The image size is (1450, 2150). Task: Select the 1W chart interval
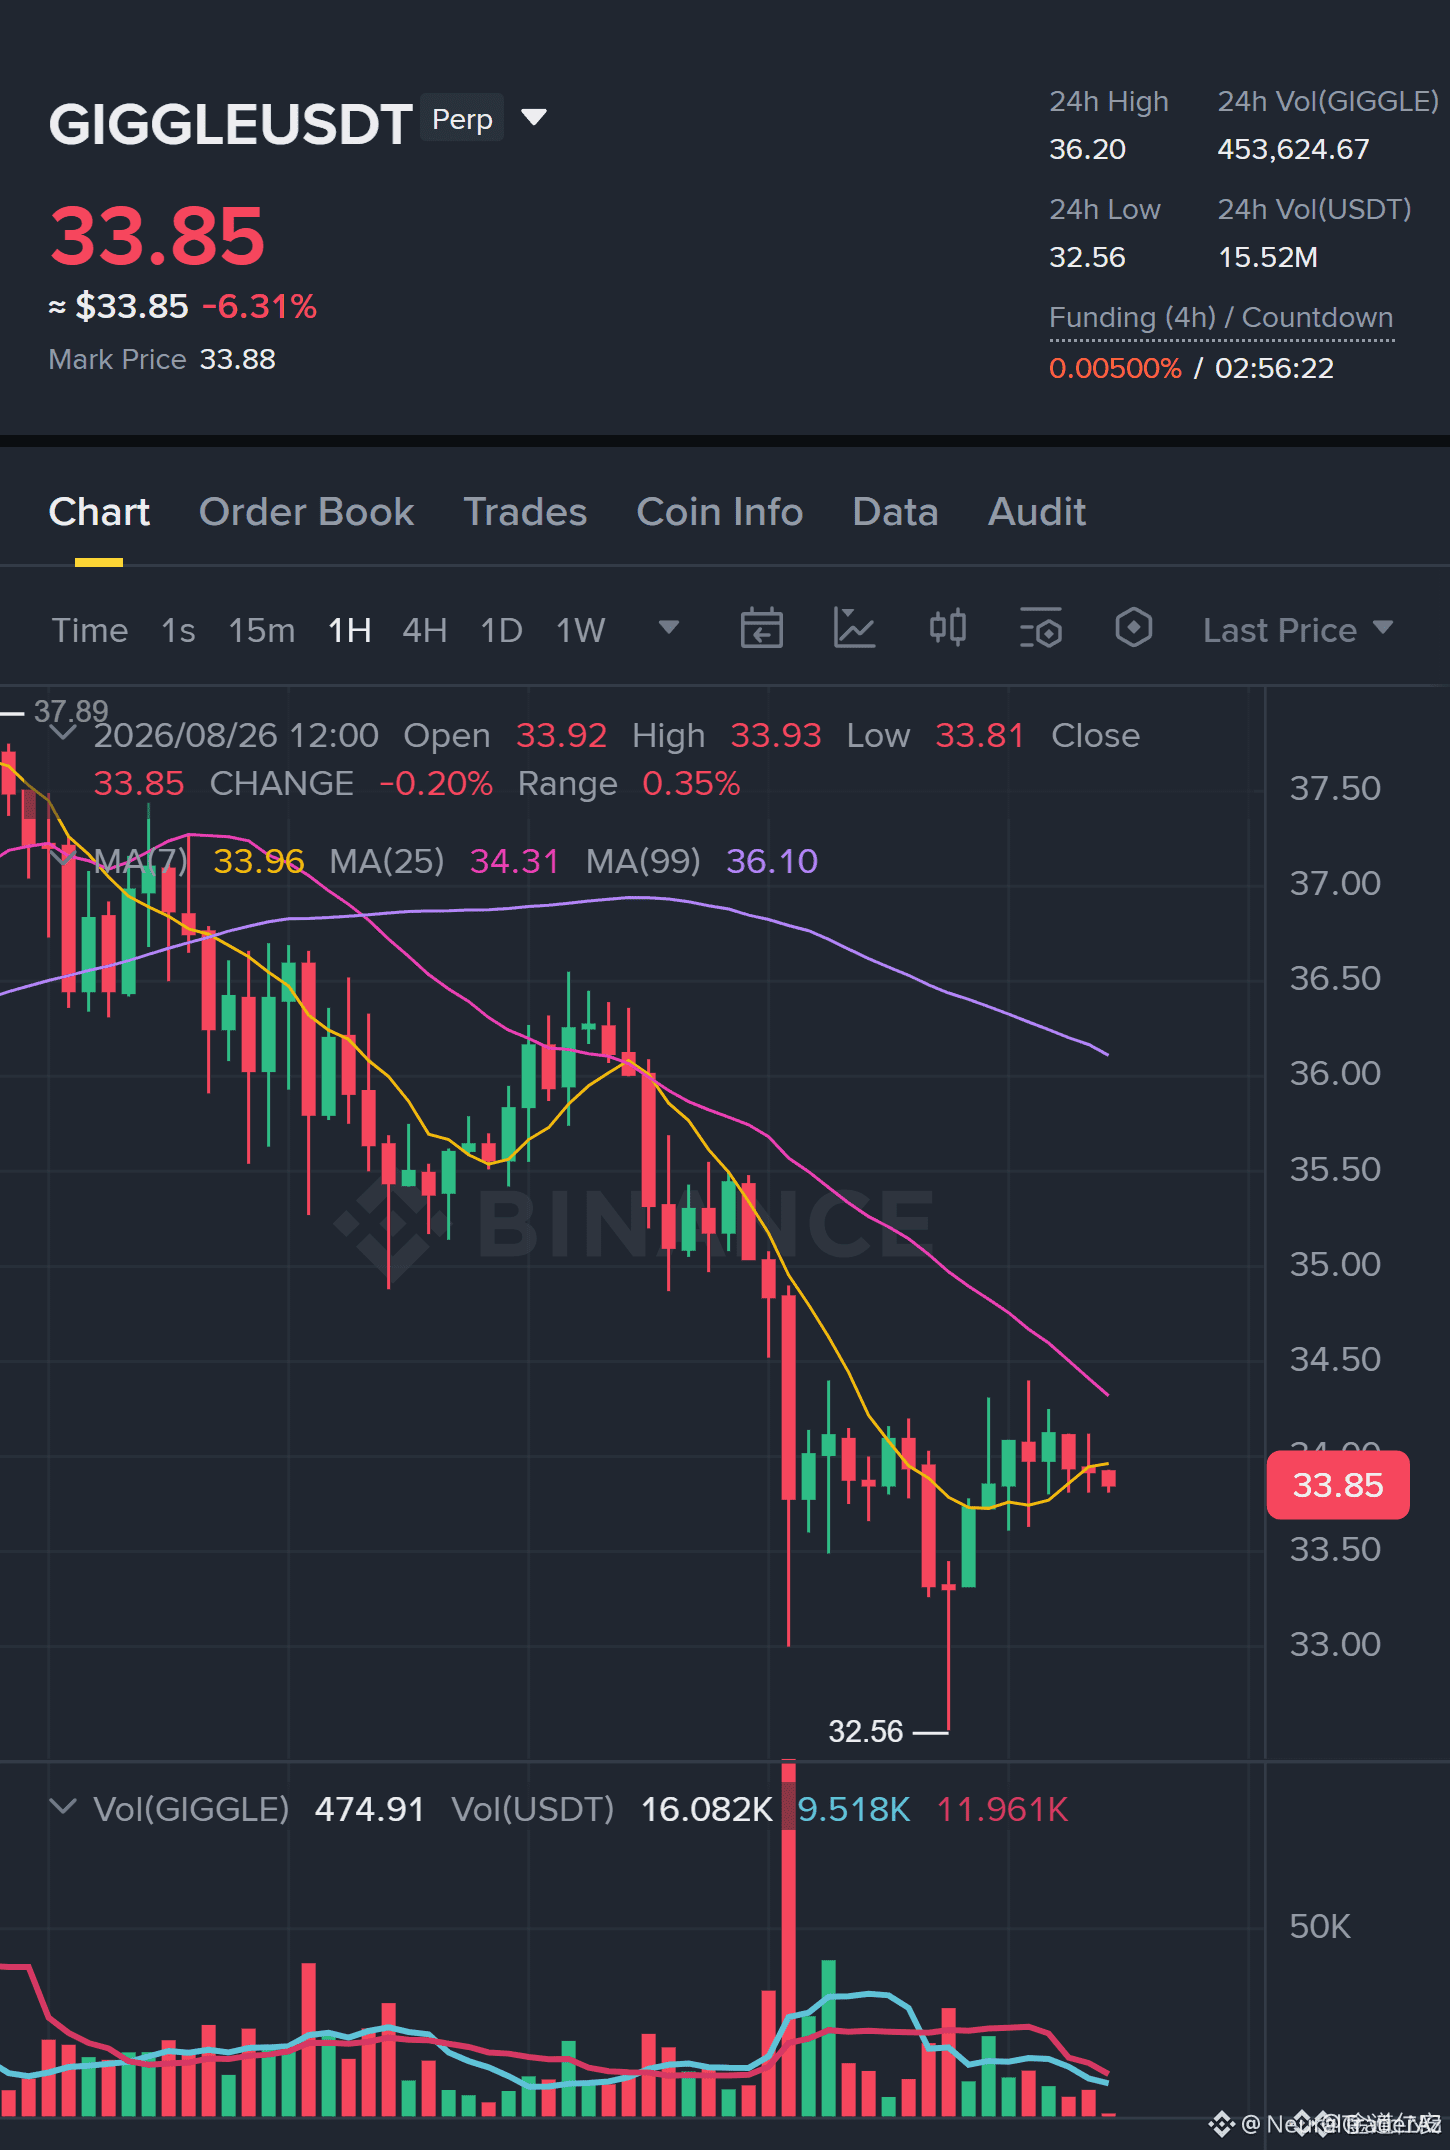pos(581,630)
